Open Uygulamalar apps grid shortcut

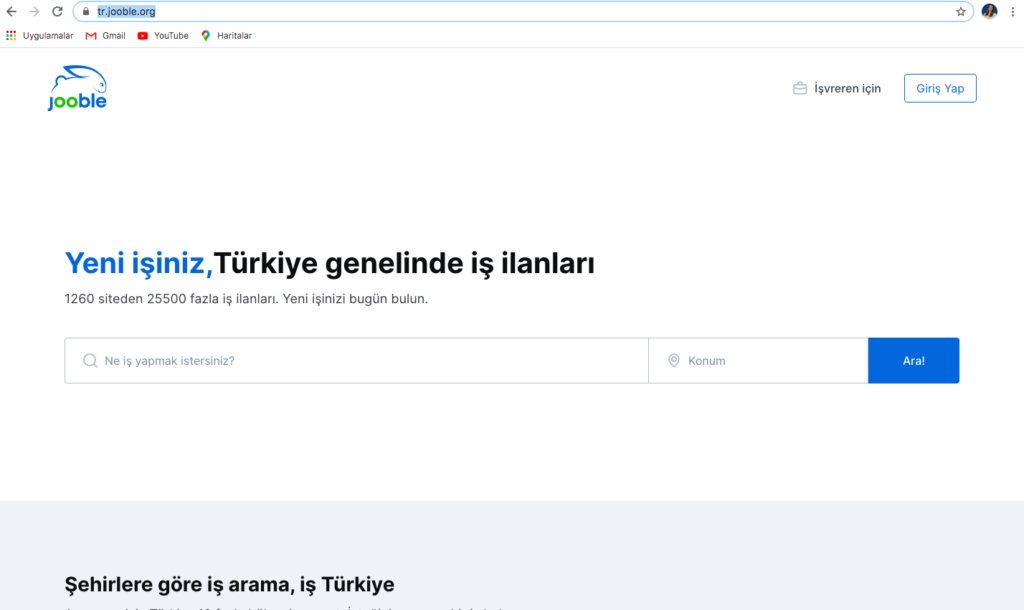40,36
